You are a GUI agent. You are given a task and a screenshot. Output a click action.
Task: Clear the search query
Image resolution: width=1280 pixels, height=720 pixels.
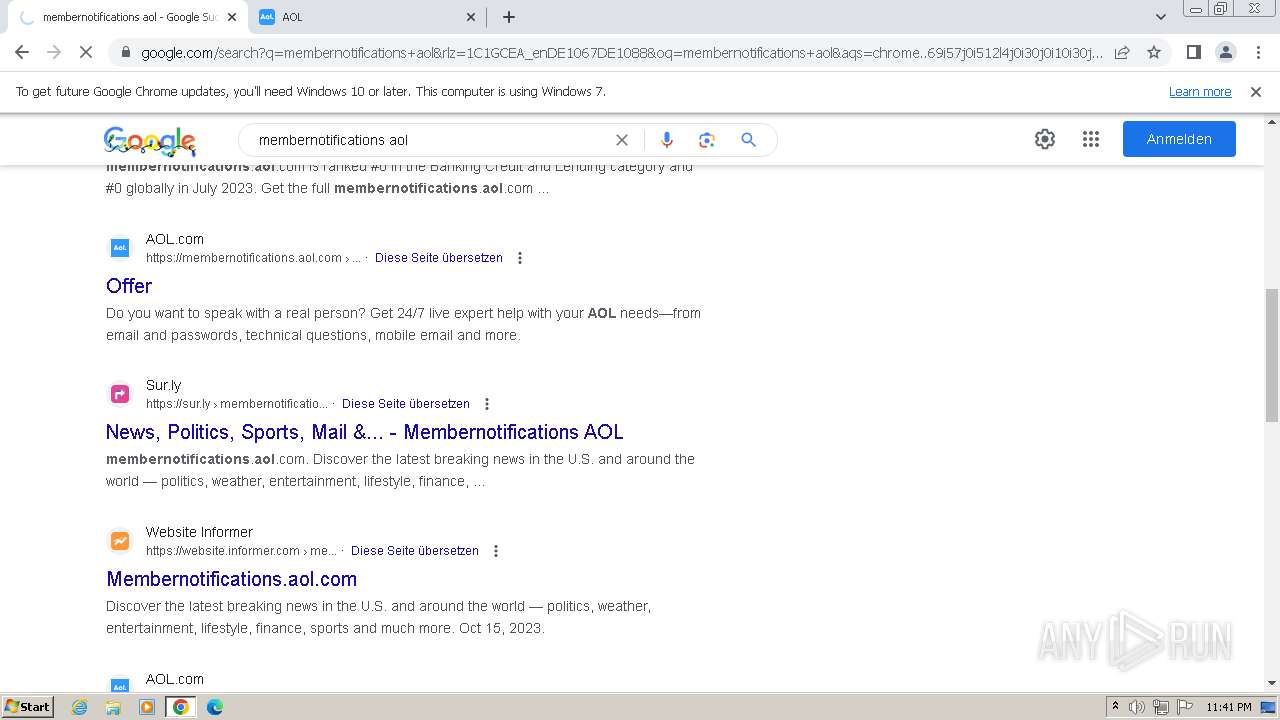[x=622, y=140]
